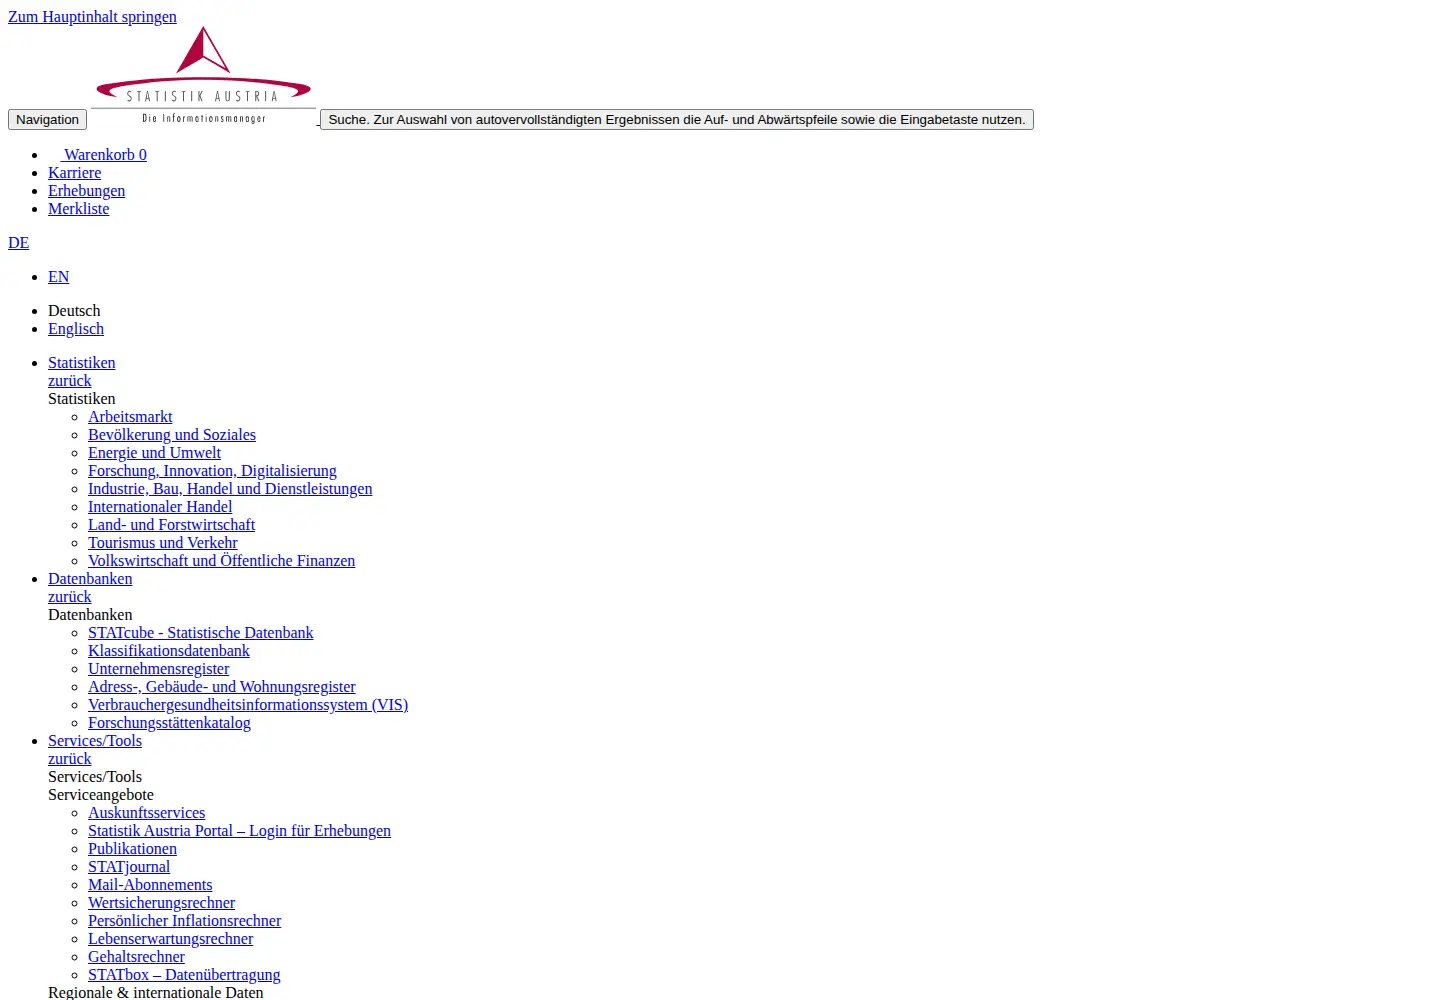
Task: Click zurück under Services/Tools
Action: [70, 759]
